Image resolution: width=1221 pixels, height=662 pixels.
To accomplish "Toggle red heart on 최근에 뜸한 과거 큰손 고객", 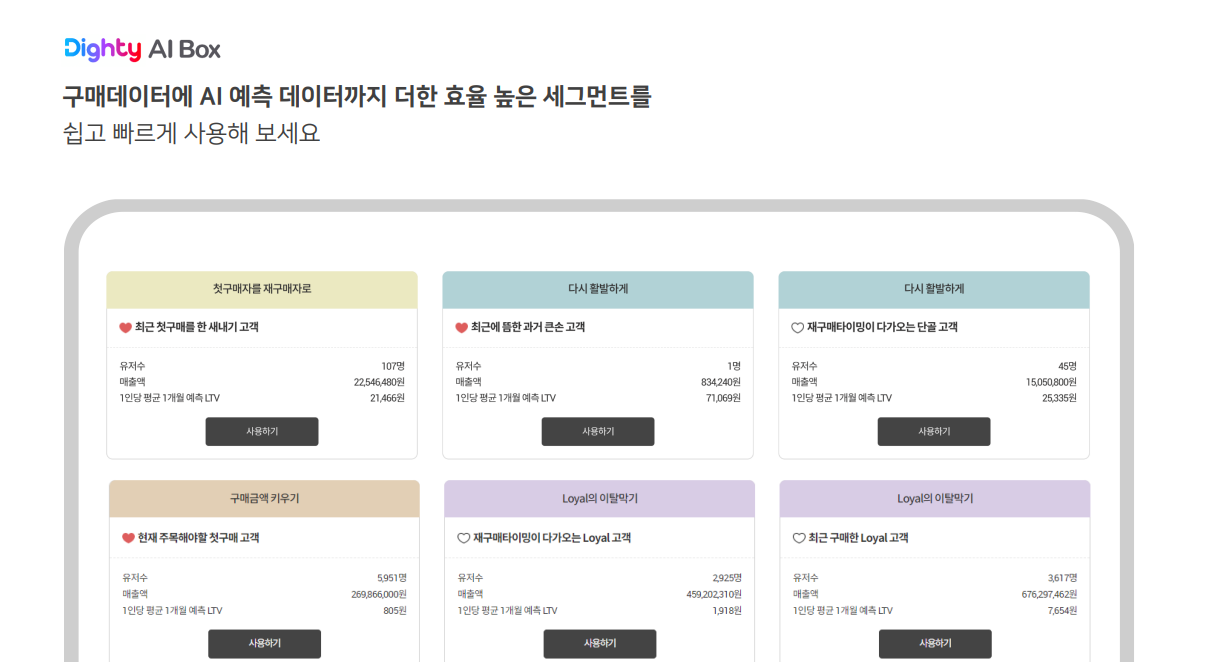I will click(x=461, y=328).
